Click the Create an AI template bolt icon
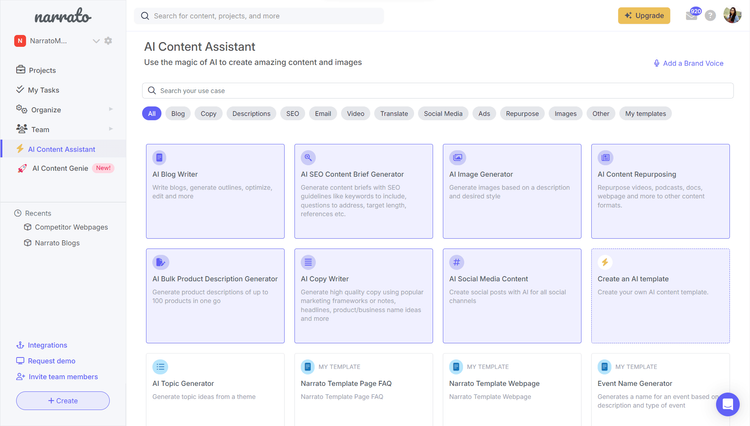This screenshot has height=426, width=750. pos(605,262)
